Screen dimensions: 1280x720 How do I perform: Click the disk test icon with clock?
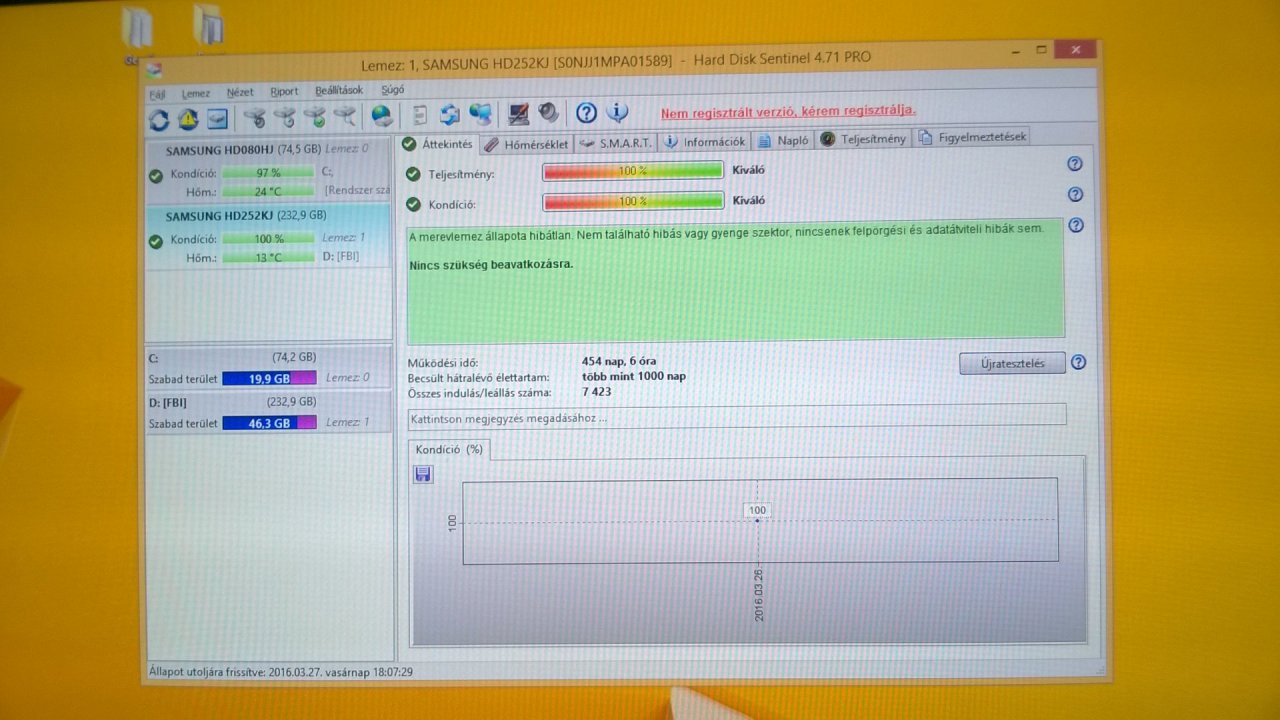[285, 118]
